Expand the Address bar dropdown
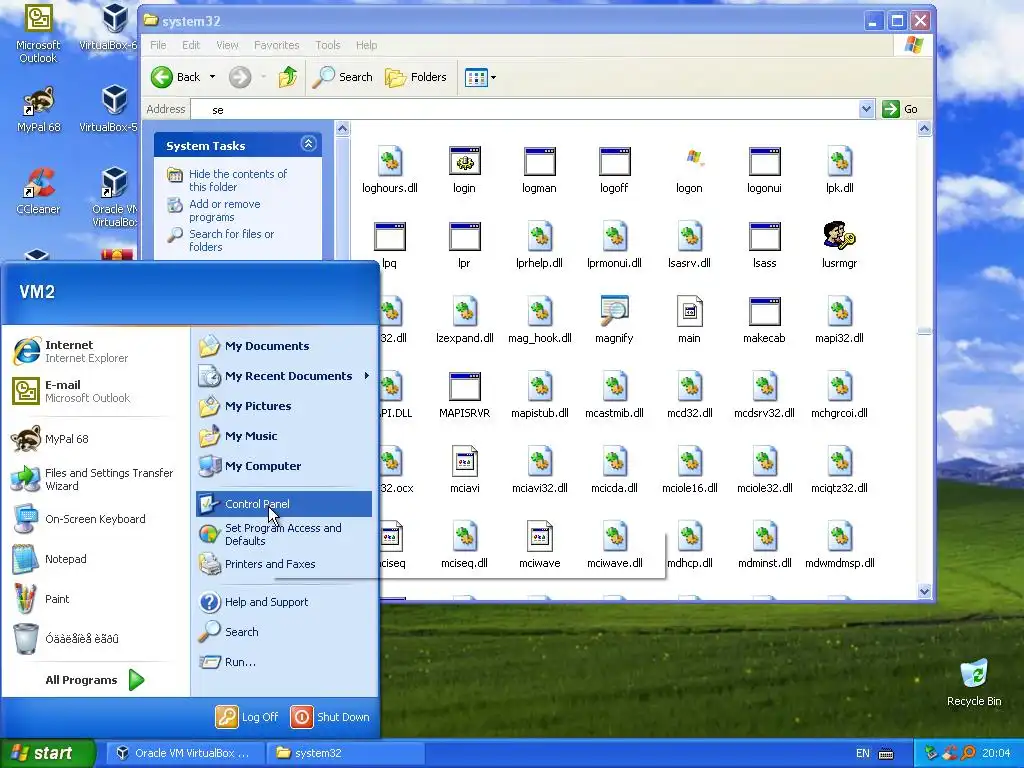Viewport: 1024px width, 768px height. click(x=866, y=109)
